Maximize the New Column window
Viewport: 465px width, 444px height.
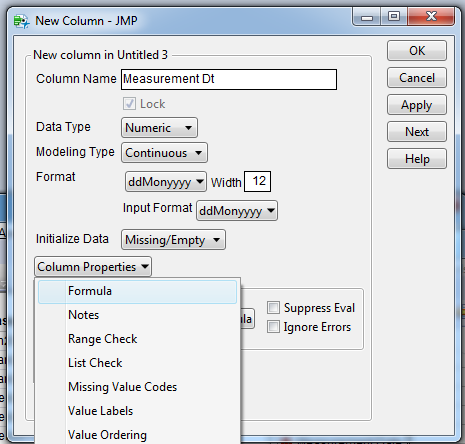[394, 17]
